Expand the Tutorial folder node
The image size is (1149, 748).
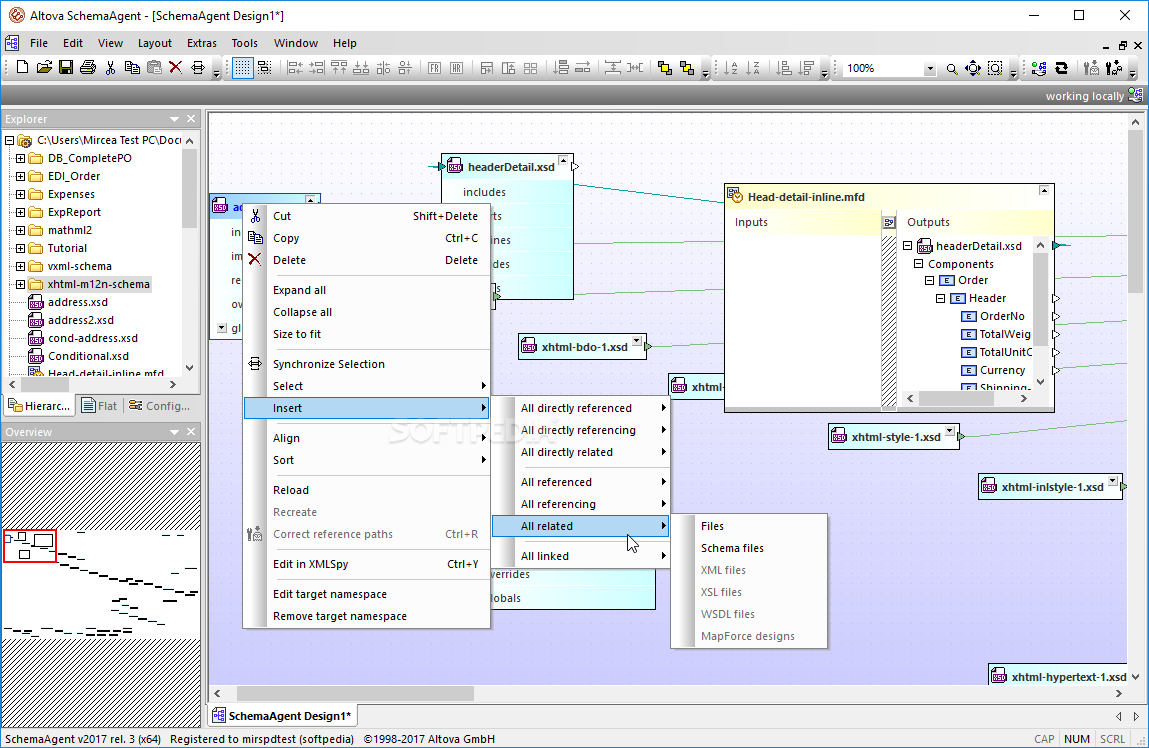coord(21,248)
